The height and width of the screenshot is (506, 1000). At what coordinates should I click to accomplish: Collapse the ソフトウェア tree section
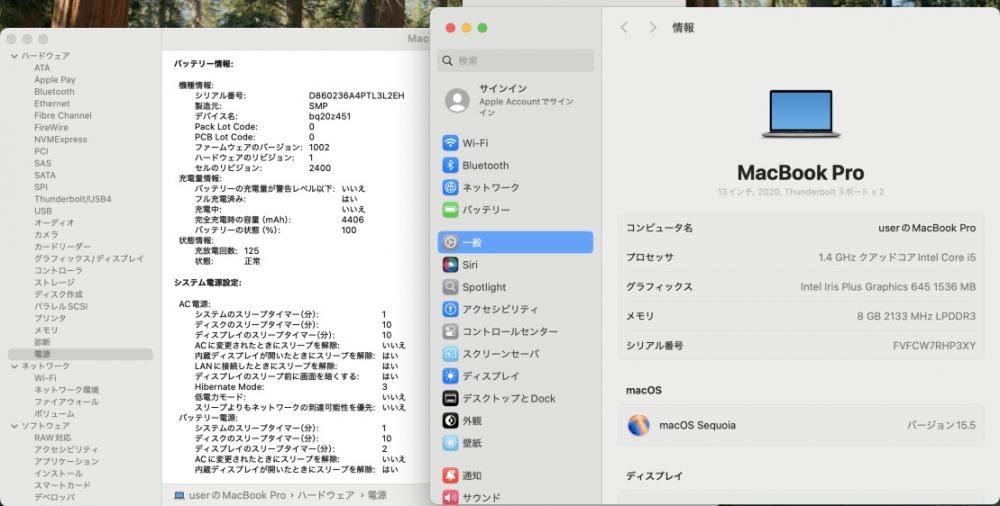click(14, 426)
